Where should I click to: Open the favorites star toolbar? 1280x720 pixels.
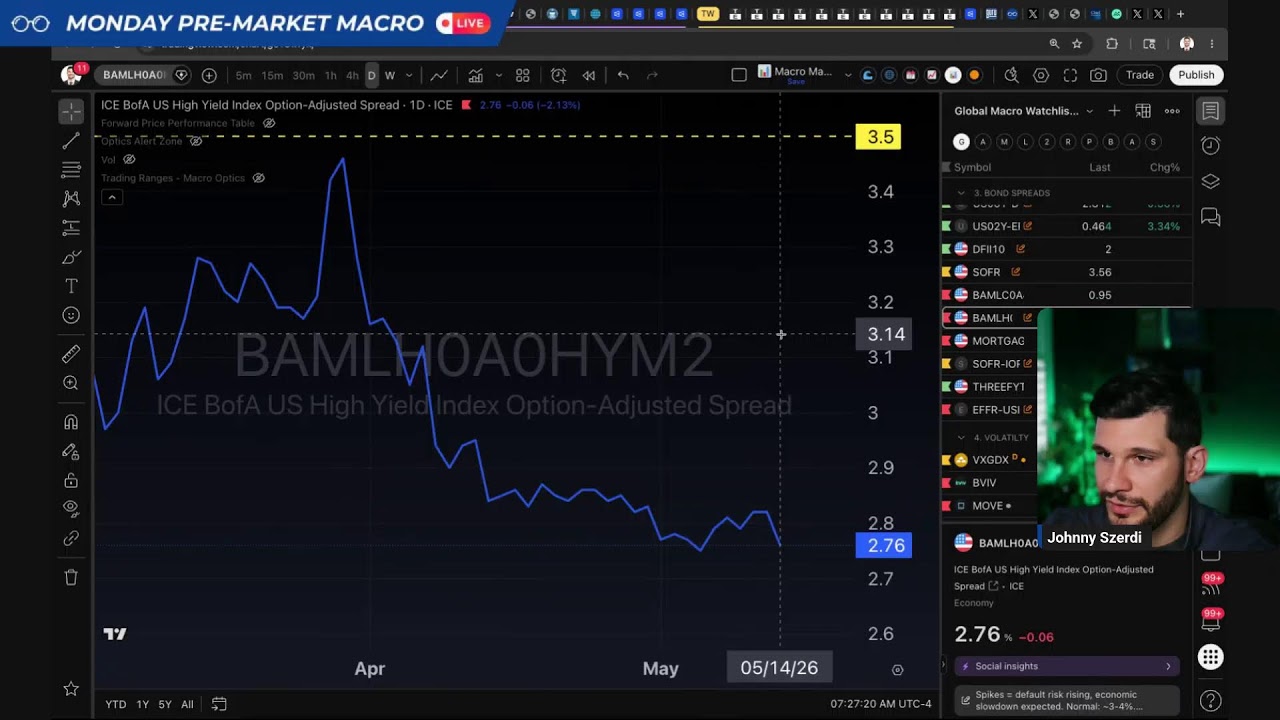pos(71,689)
